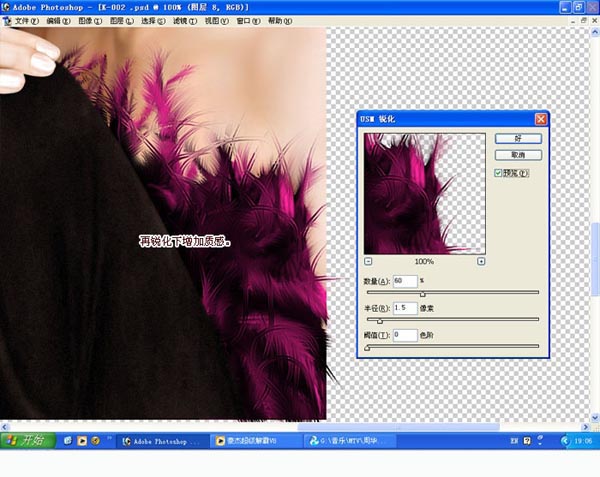
Task: Click the Photoshop application icon in title bar
Action: click(x=5, y=7)
